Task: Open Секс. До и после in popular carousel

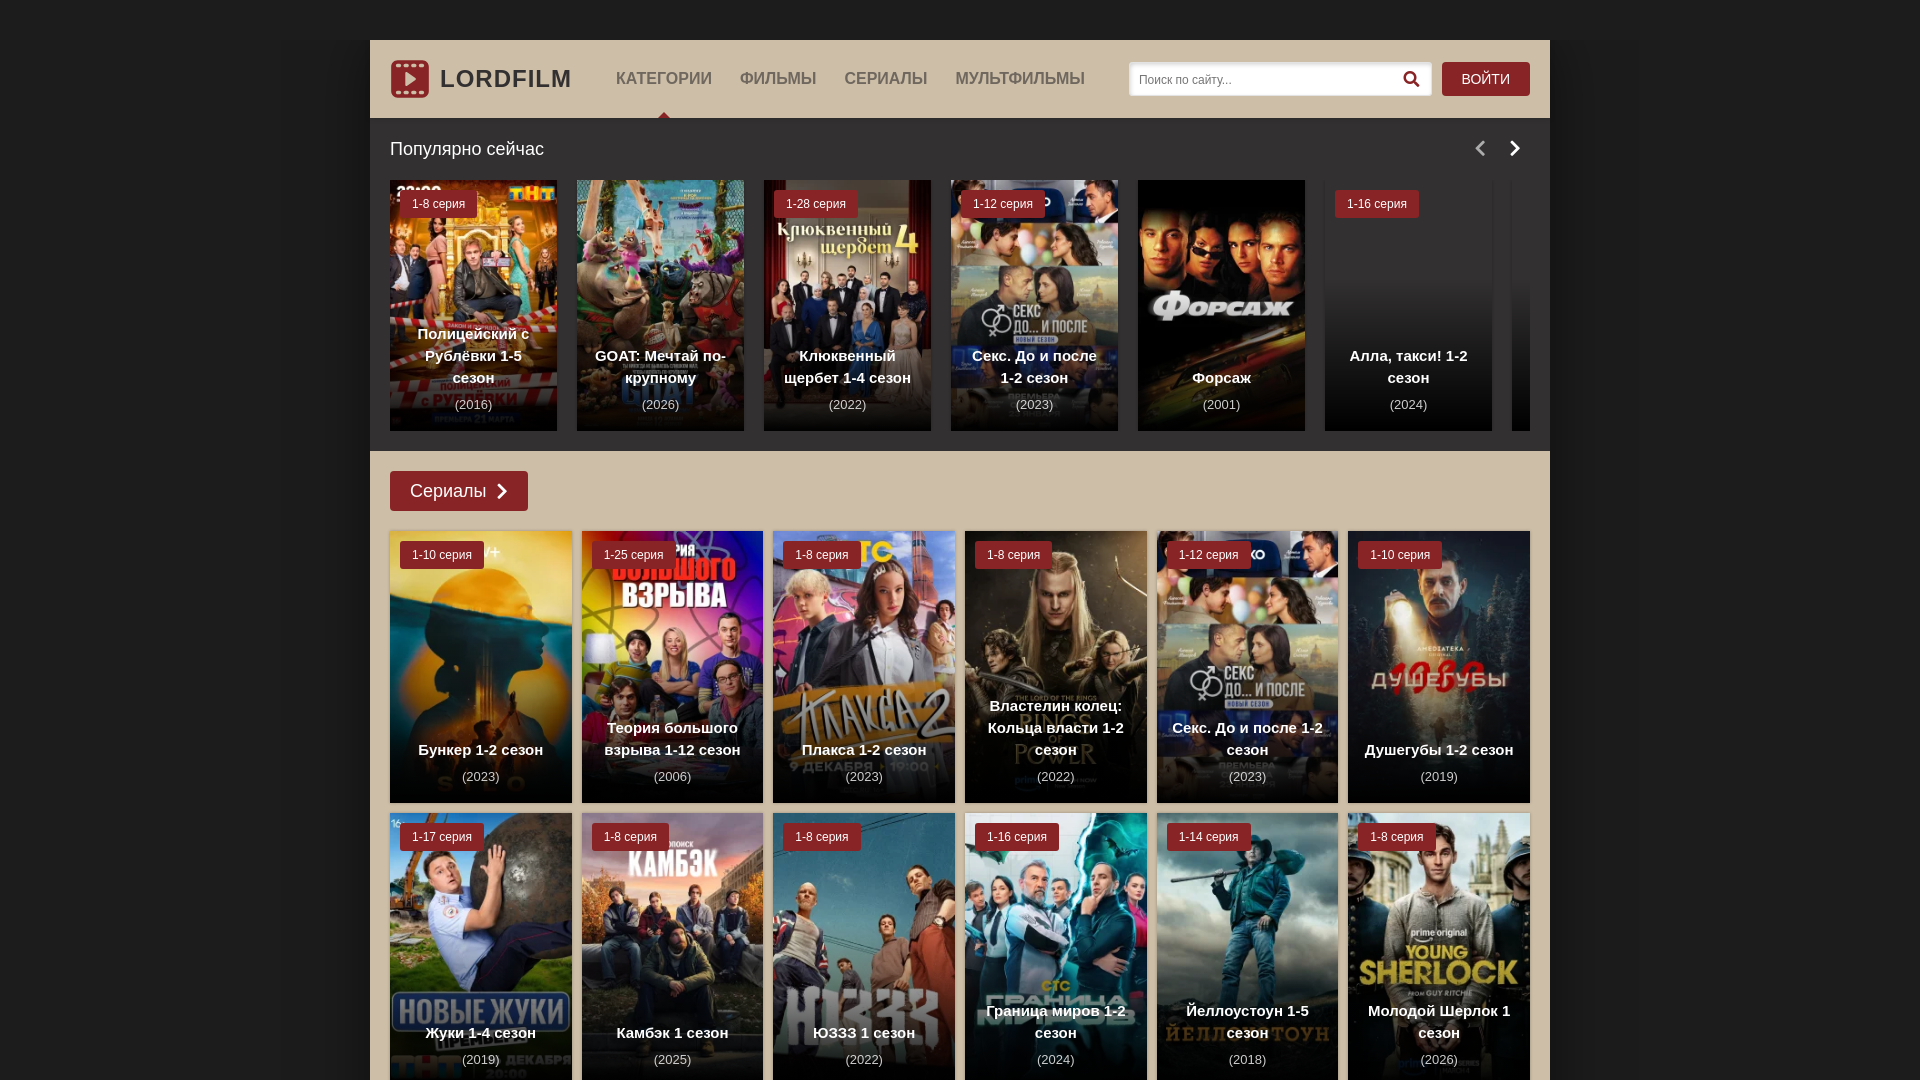Action: click(x=1034, y=305)
